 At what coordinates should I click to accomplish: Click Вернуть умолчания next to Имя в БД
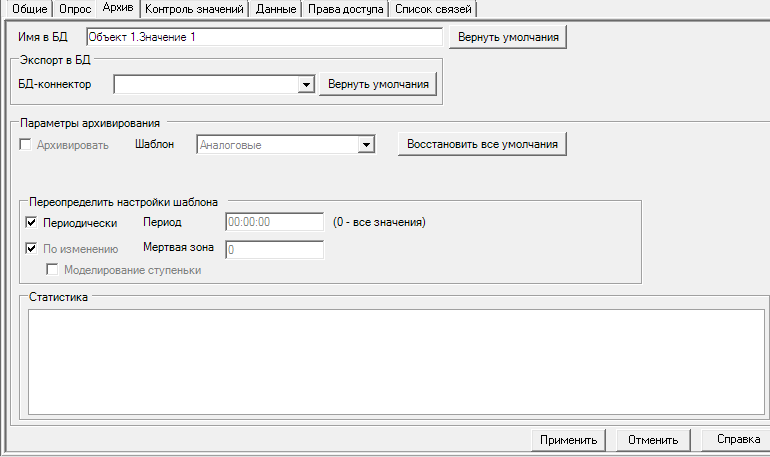[x=508, y=37]
